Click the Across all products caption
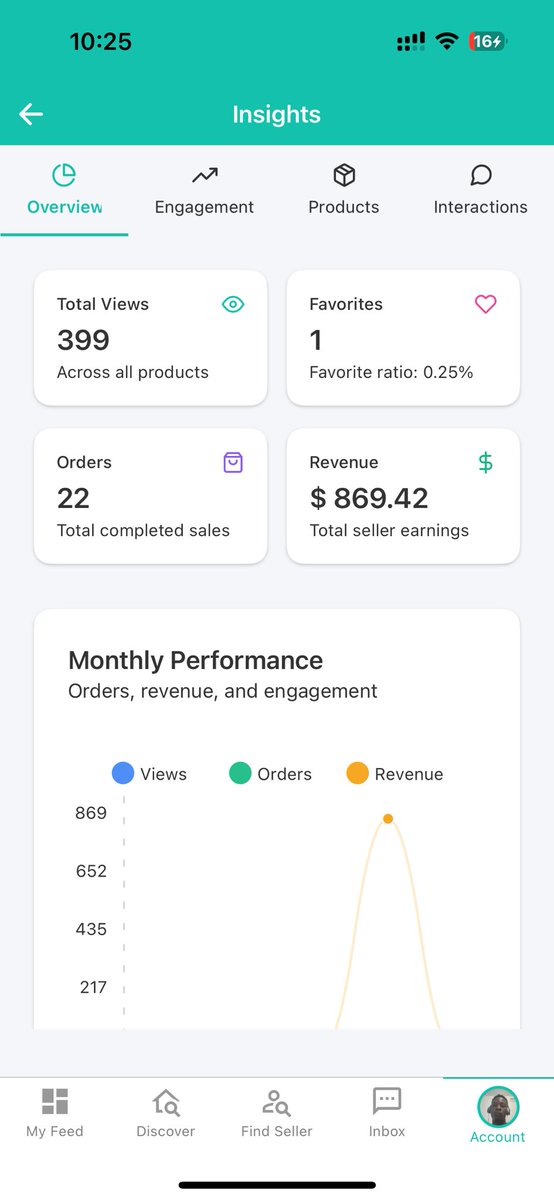 point(133,372)
